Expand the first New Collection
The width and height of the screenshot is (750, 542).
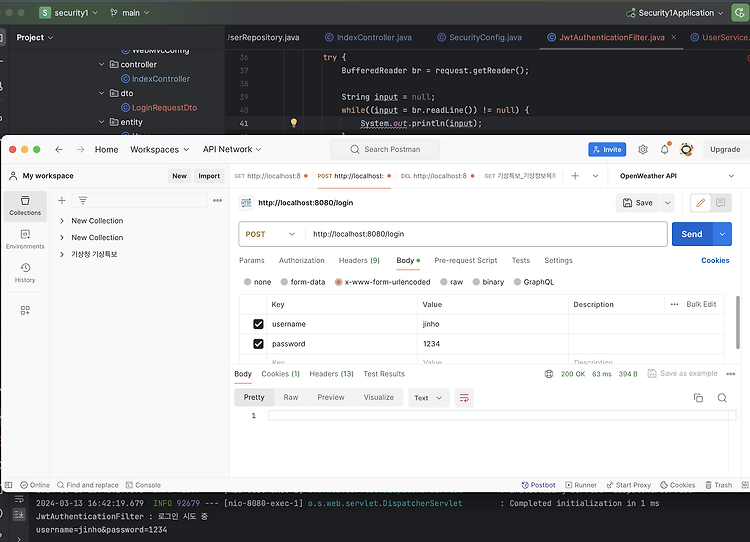pyautogui.click(x=62, y=221)
